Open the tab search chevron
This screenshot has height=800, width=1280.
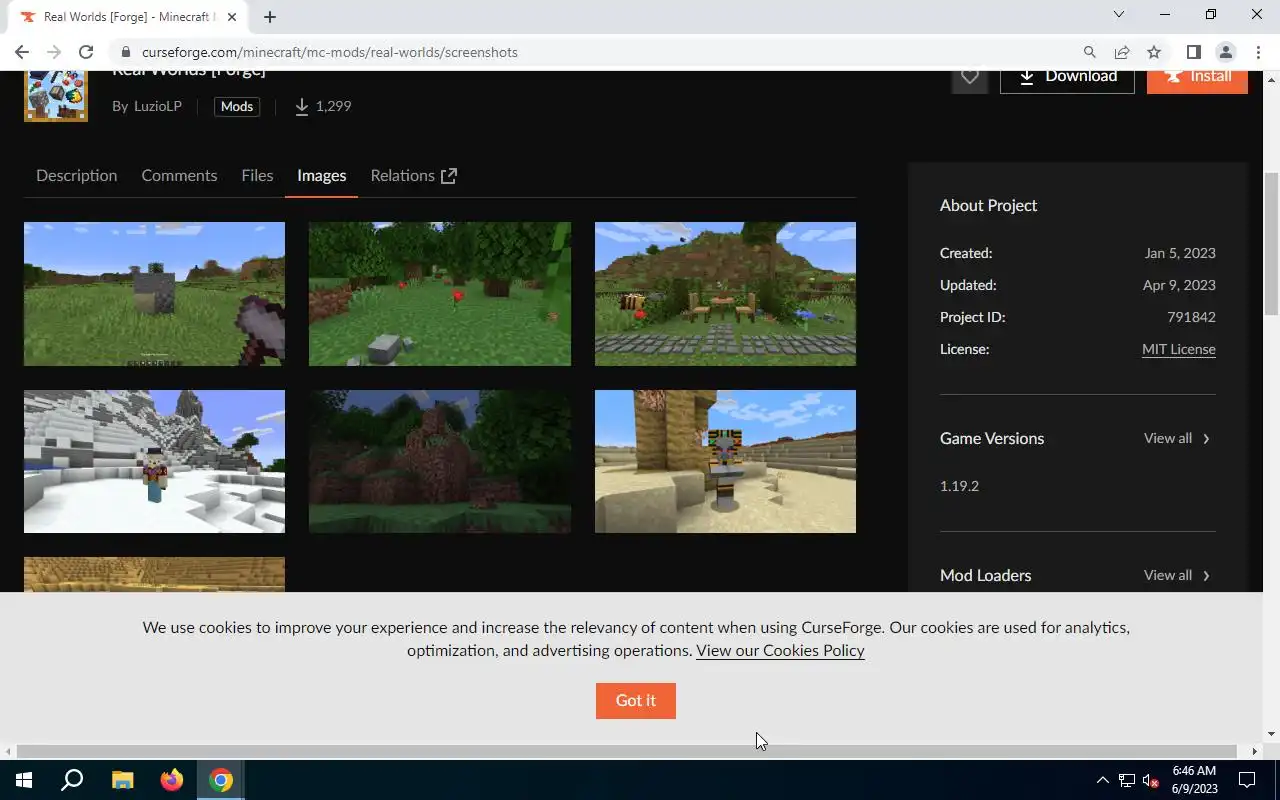pyautogui.click(x=1119, y=15)
